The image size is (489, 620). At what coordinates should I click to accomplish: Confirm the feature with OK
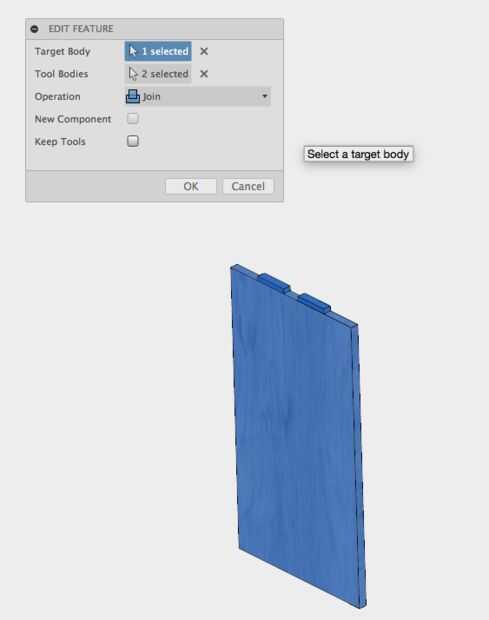point(191,186)
